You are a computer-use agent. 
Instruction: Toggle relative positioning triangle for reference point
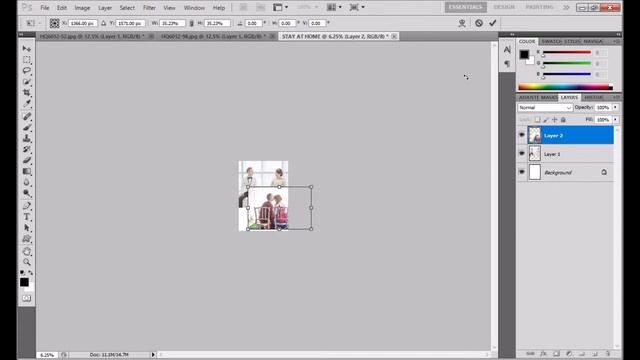104,23
